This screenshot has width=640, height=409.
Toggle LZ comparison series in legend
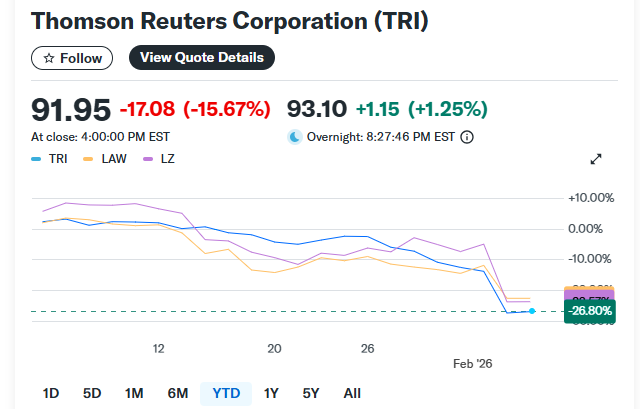click(x=160, y=159)
